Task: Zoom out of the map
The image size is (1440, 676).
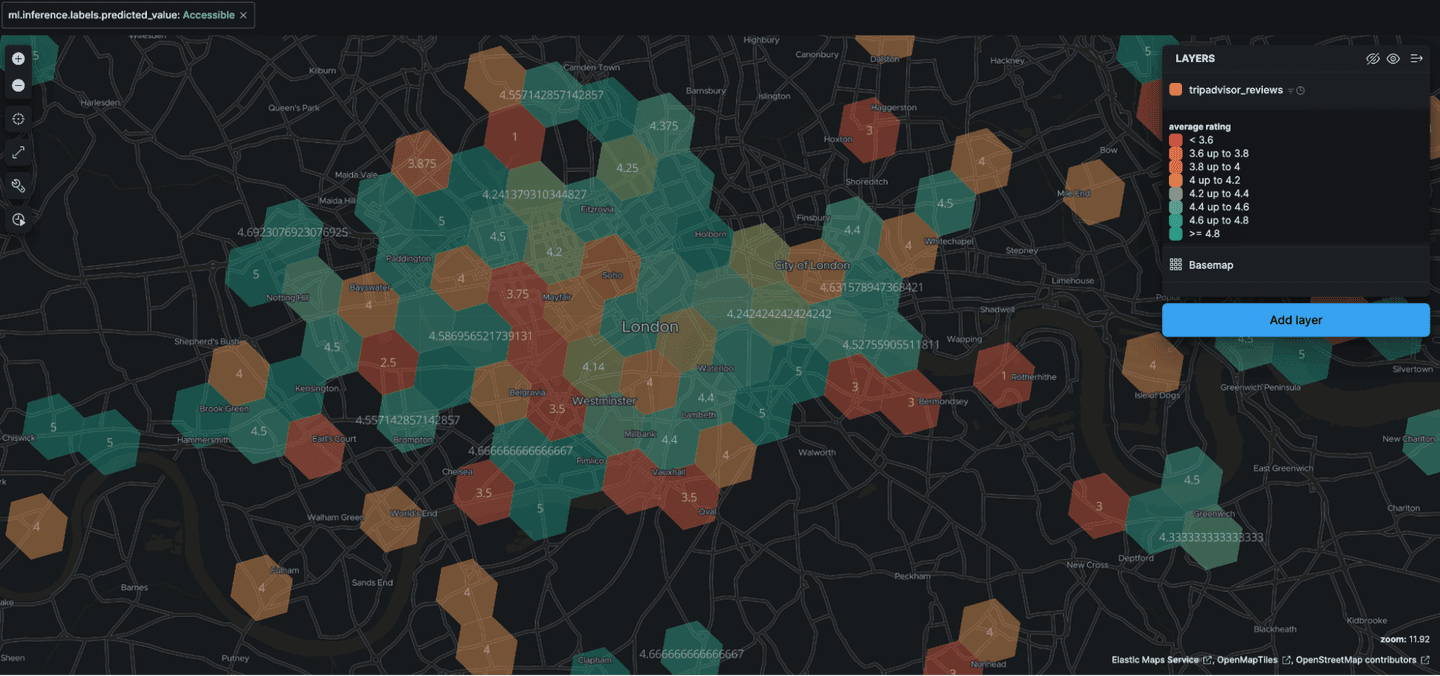Action: (x=18, y=86)
